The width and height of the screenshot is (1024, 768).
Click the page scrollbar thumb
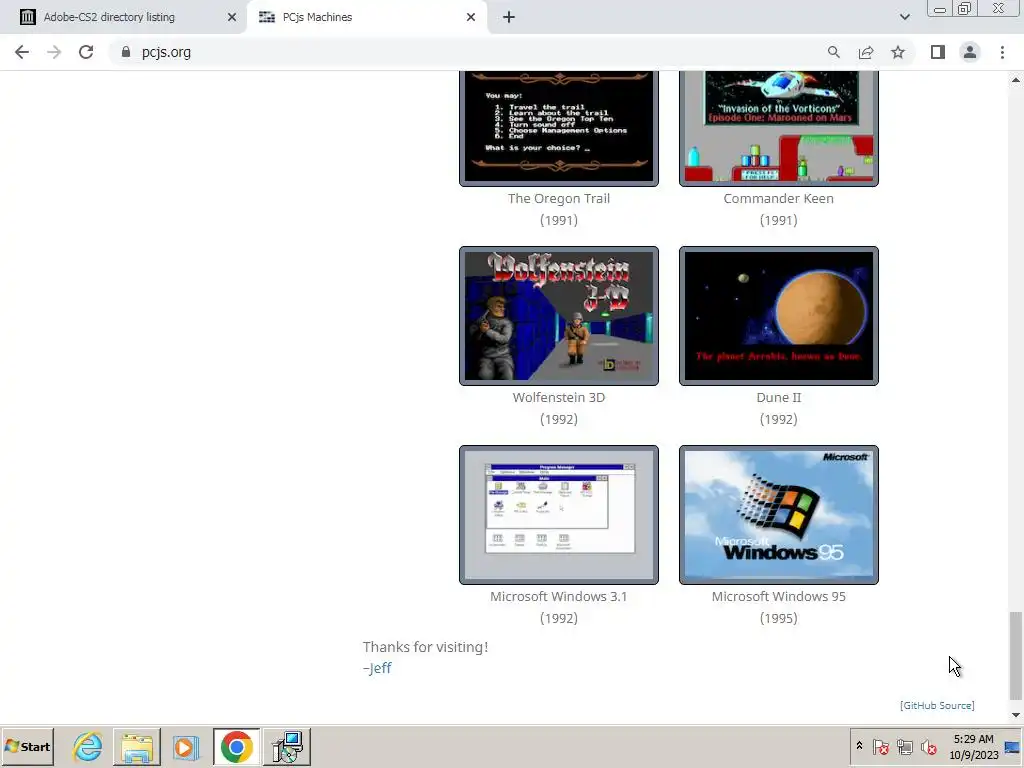pos(1015,655)
